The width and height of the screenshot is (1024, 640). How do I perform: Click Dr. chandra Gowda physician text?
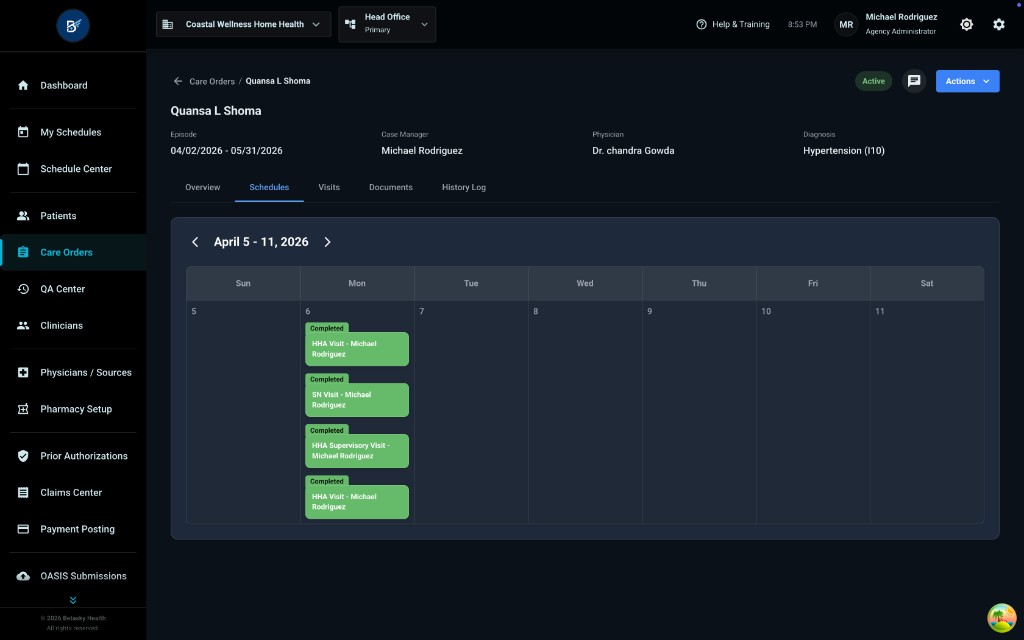(x=633, y=151)
